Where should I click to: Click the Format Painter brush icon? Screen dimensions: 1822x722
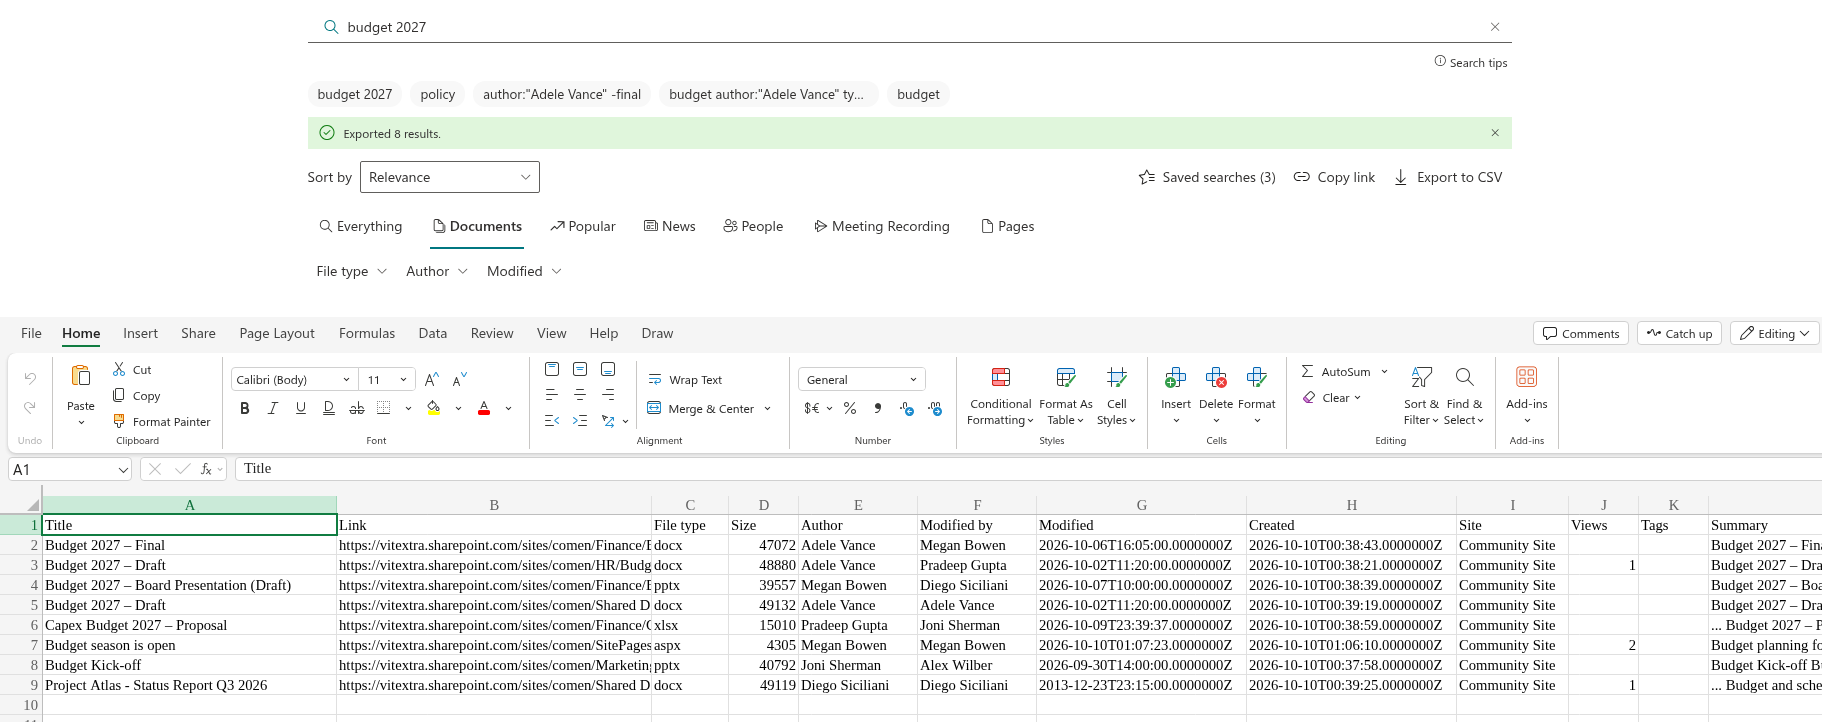click(x=119, y=421)
